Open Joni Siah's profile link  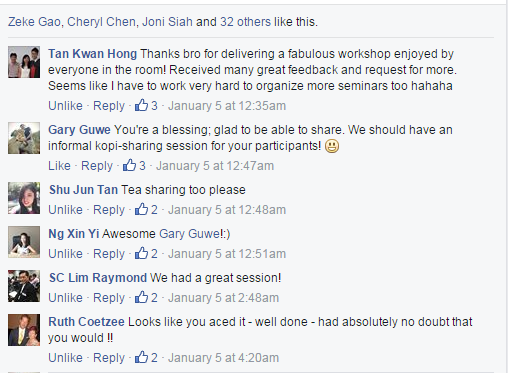[x=167, y=22]
